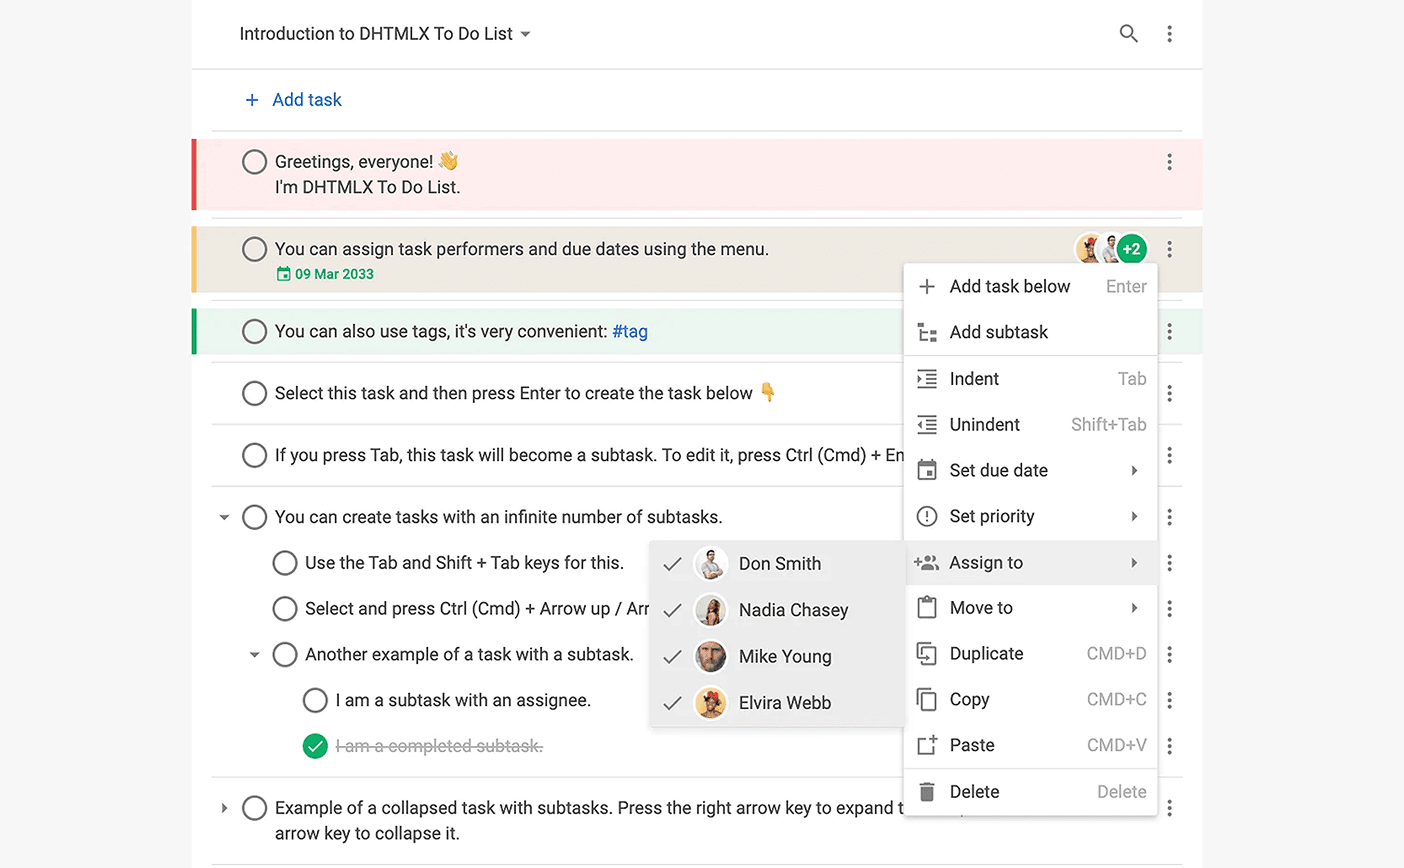1404x868 pixels.
Task: Check off the assign task performers task
Action: tap(254, 249)
